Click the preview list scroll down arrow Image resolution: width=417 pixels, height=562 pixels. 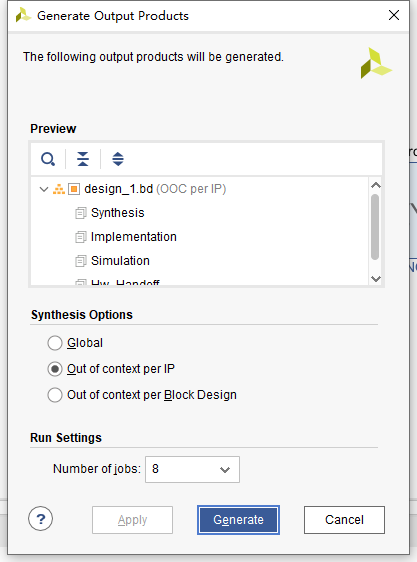click(375, 278)
